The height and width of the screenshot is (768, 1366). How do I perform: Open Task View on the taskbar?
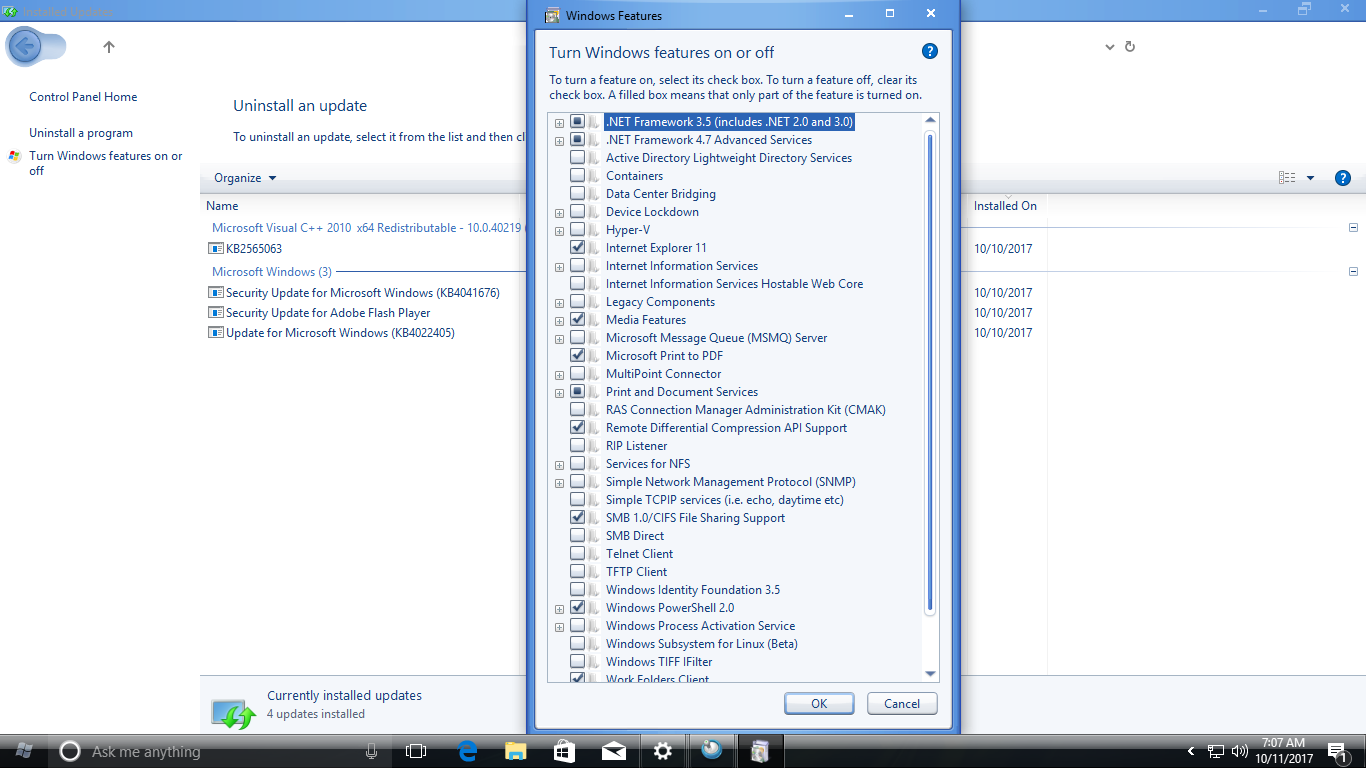(x=416, y=751)
